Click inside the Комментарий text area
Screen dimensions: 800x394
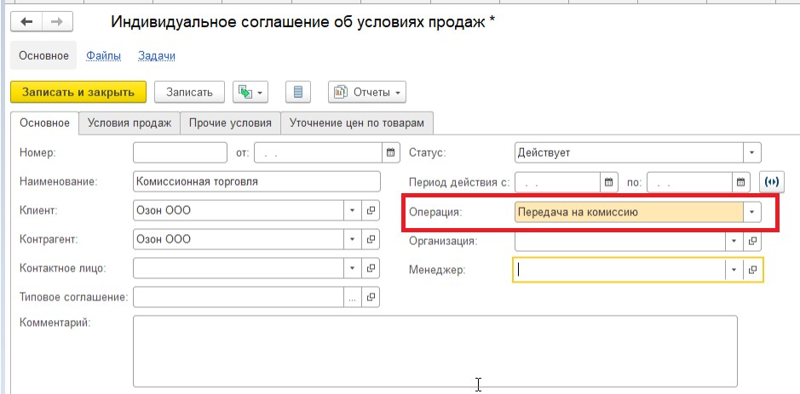(x=435, y=351)
